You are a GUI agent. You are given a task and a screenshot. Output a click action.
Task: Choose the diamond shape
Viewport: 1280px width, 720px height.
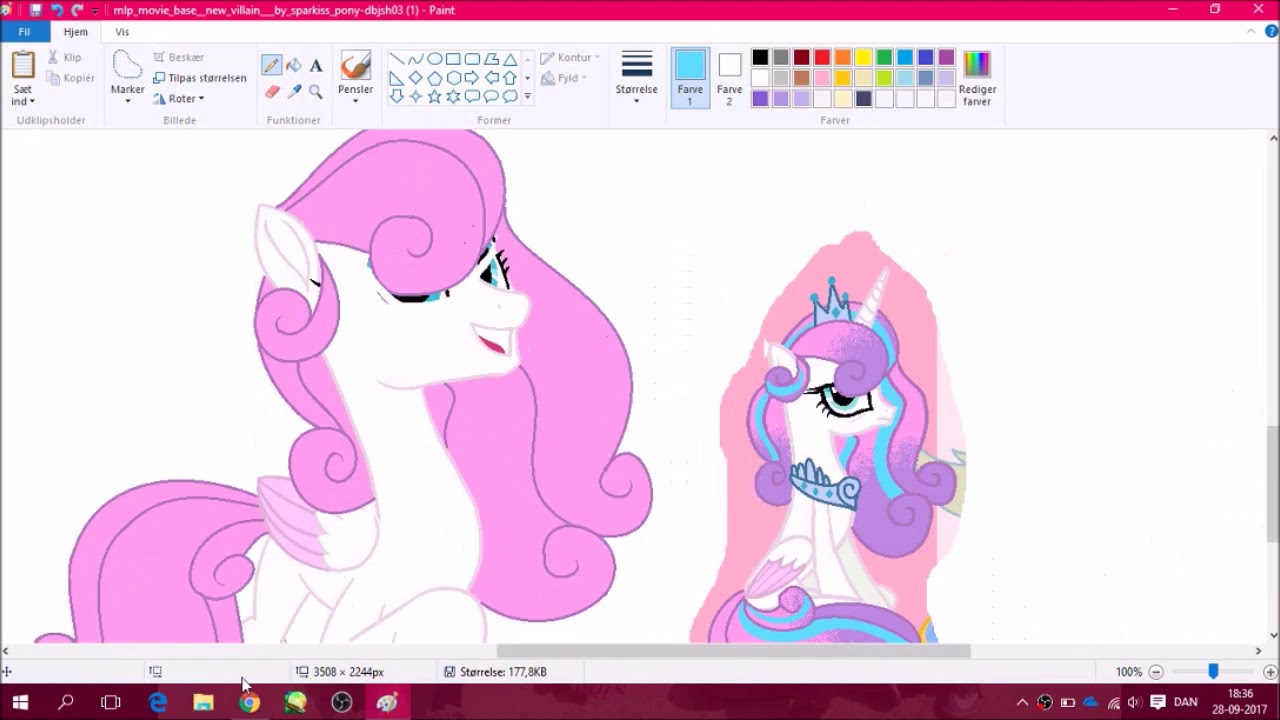click(x=415, y=78)
